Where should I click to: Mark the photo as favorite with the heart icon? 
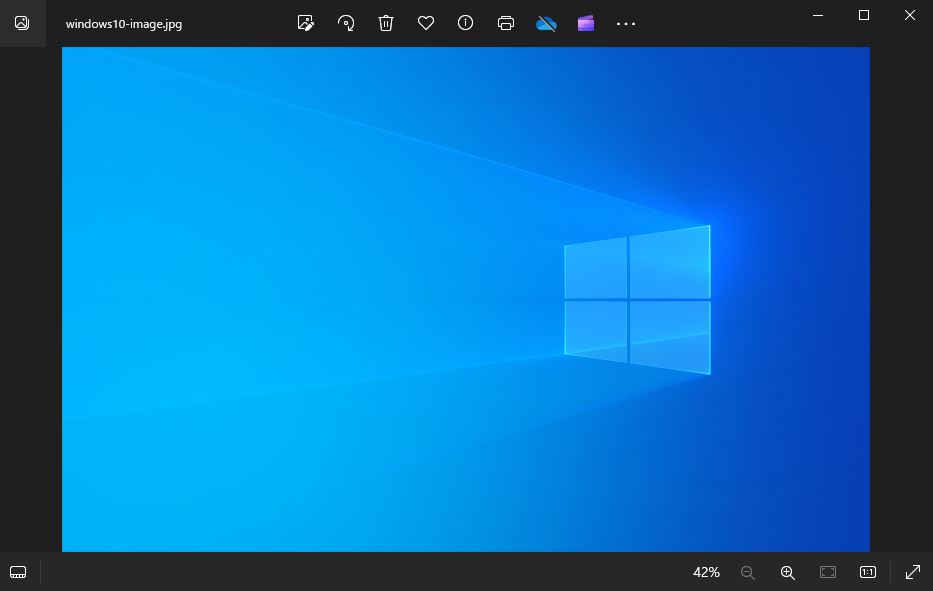tap(425, 23)
